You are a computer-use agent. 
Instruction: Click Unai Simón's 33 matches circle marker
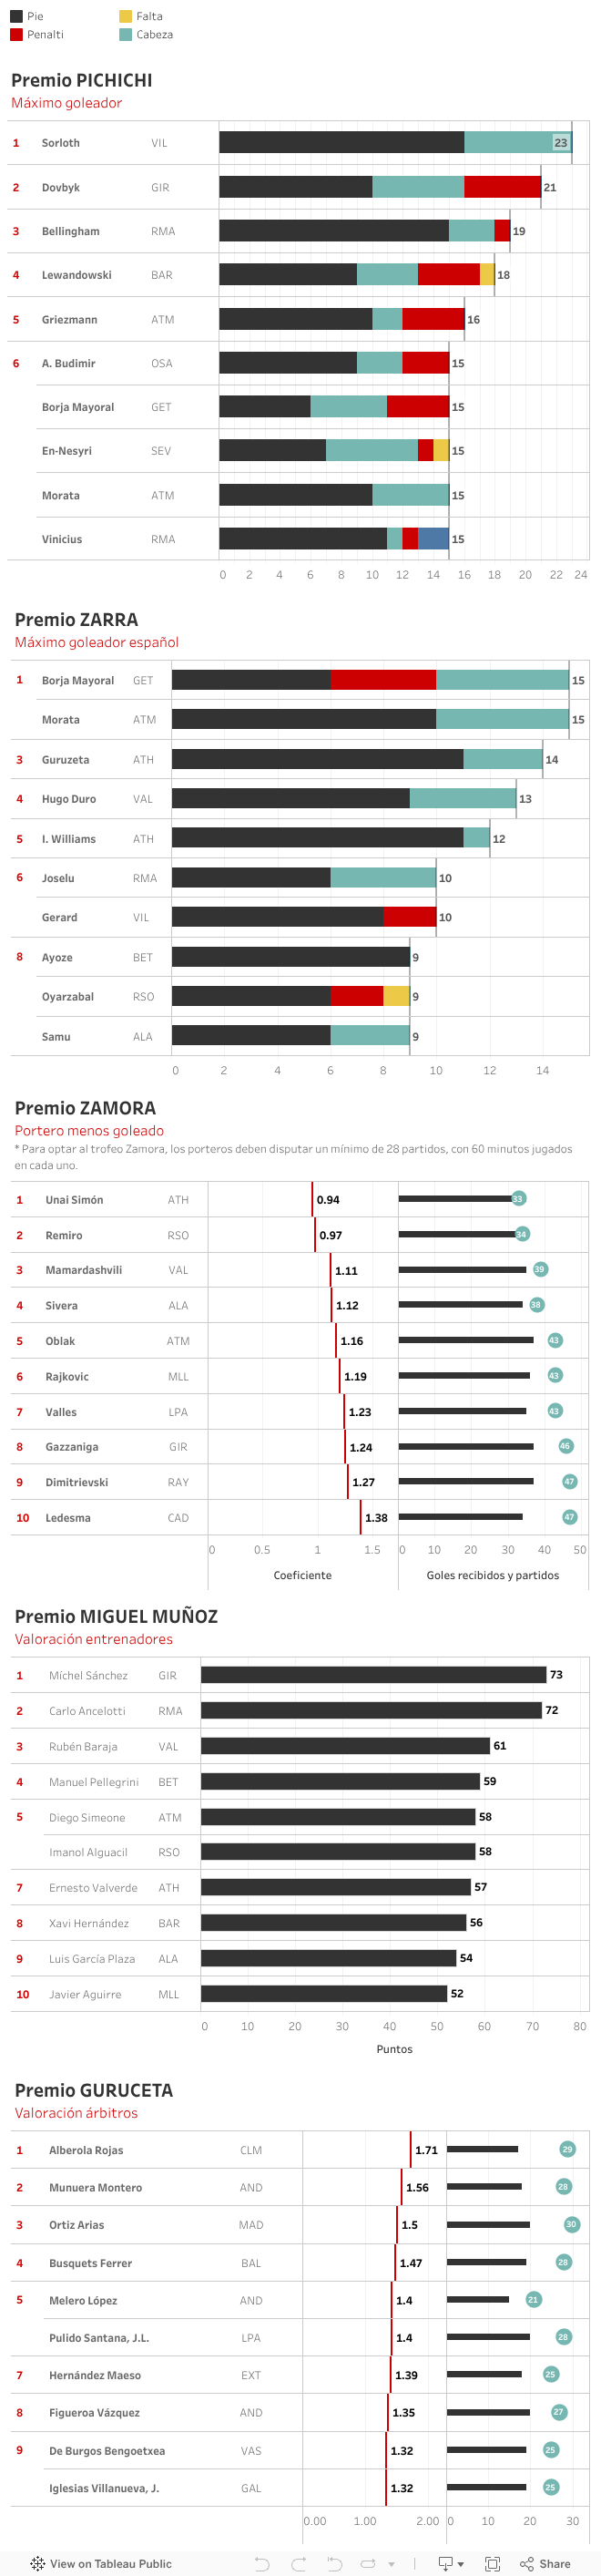pyautogui.click(x=518, y=1198)
